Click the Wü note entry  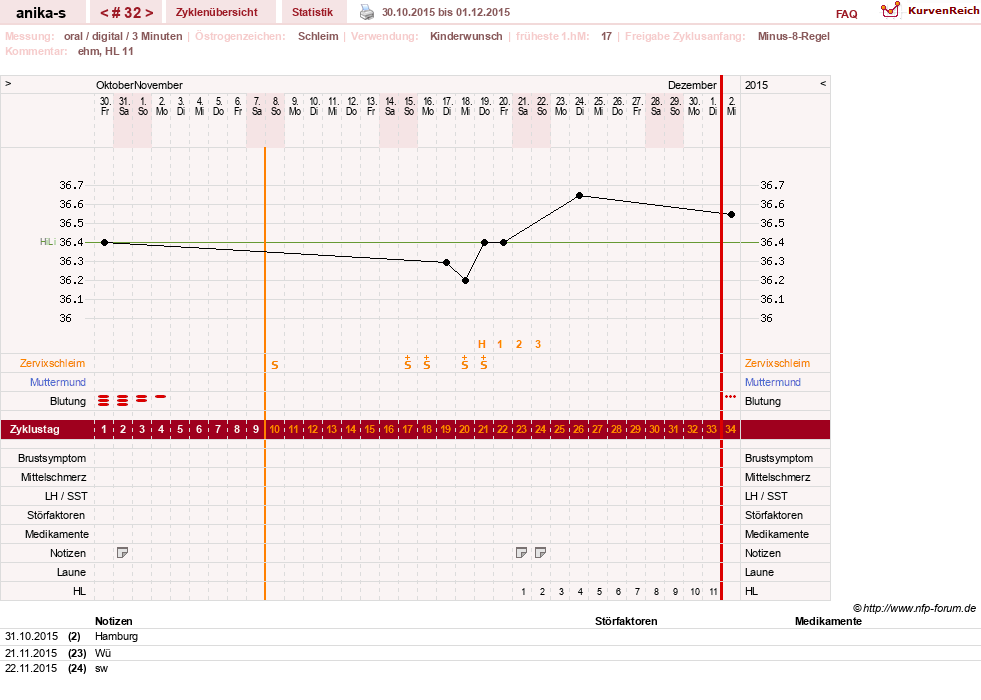pos(103,653)
